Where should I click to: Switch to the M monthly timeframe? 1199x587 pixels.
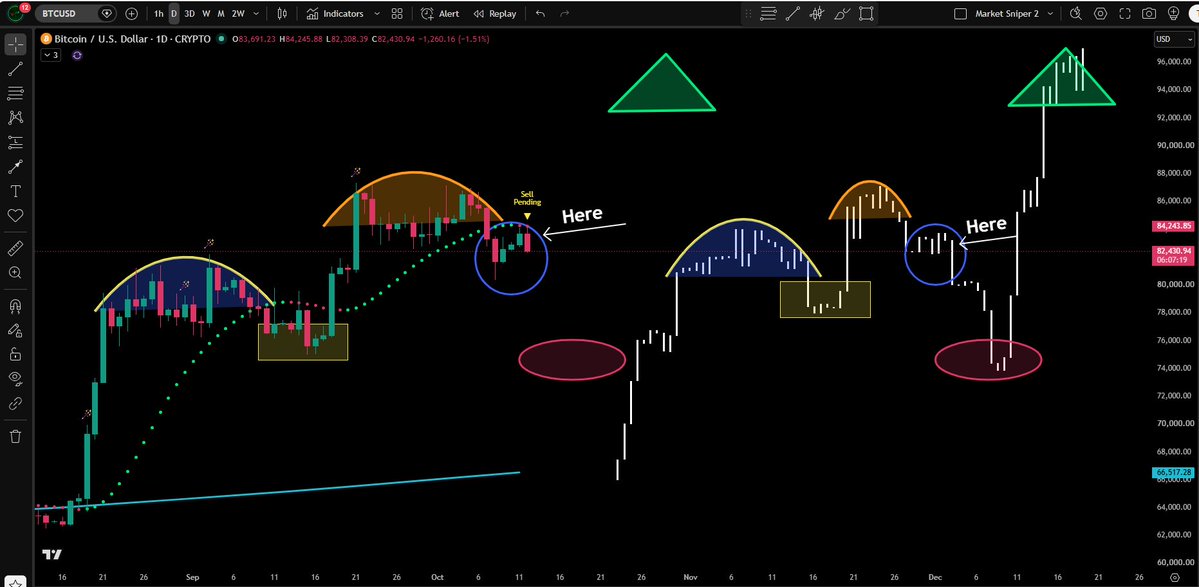[221, 14]
